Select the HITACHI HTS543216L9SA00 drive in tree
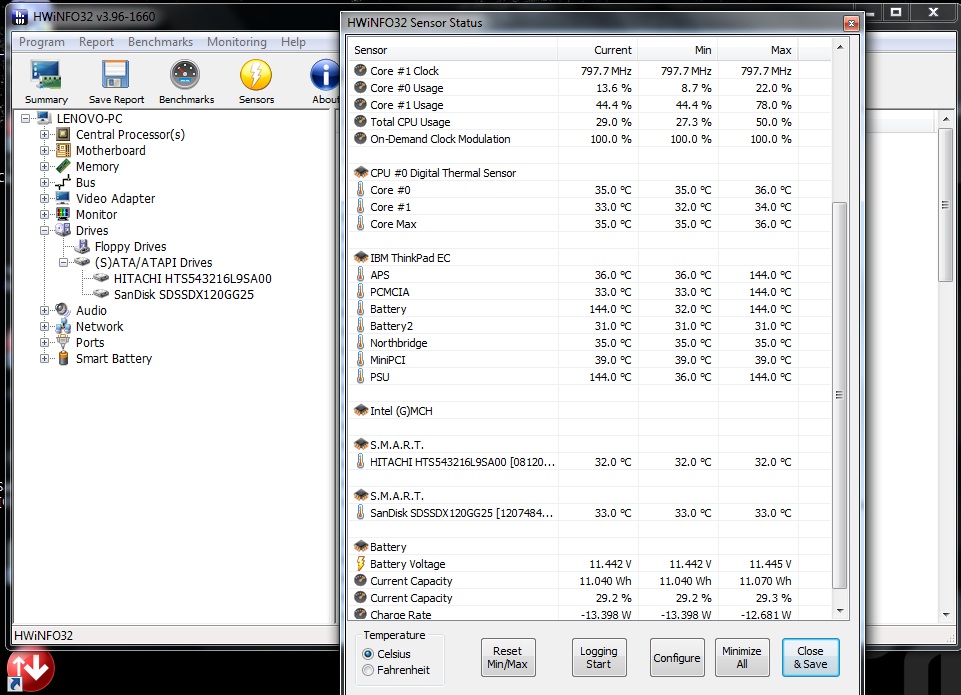The height and width of the screenshot is (695, 961). click(192, 278)
